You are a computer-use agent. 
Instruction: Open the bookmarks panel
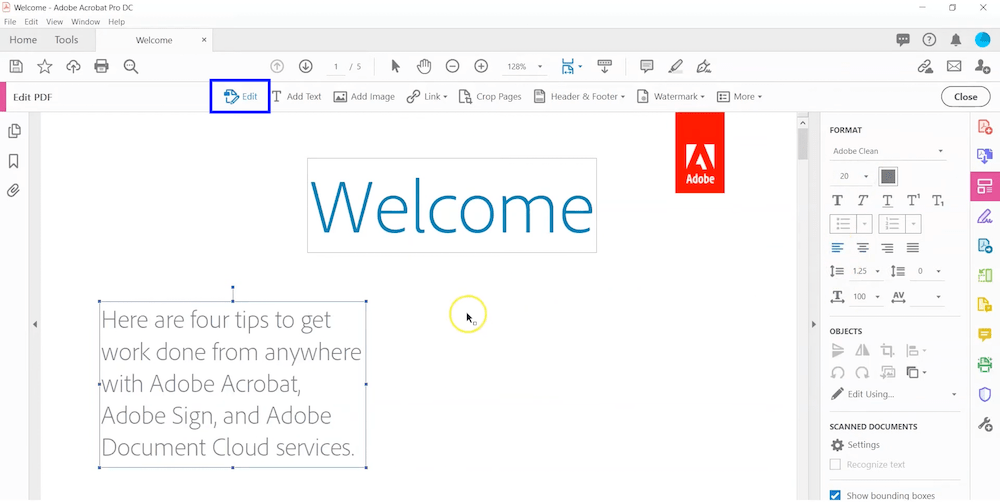14,161
